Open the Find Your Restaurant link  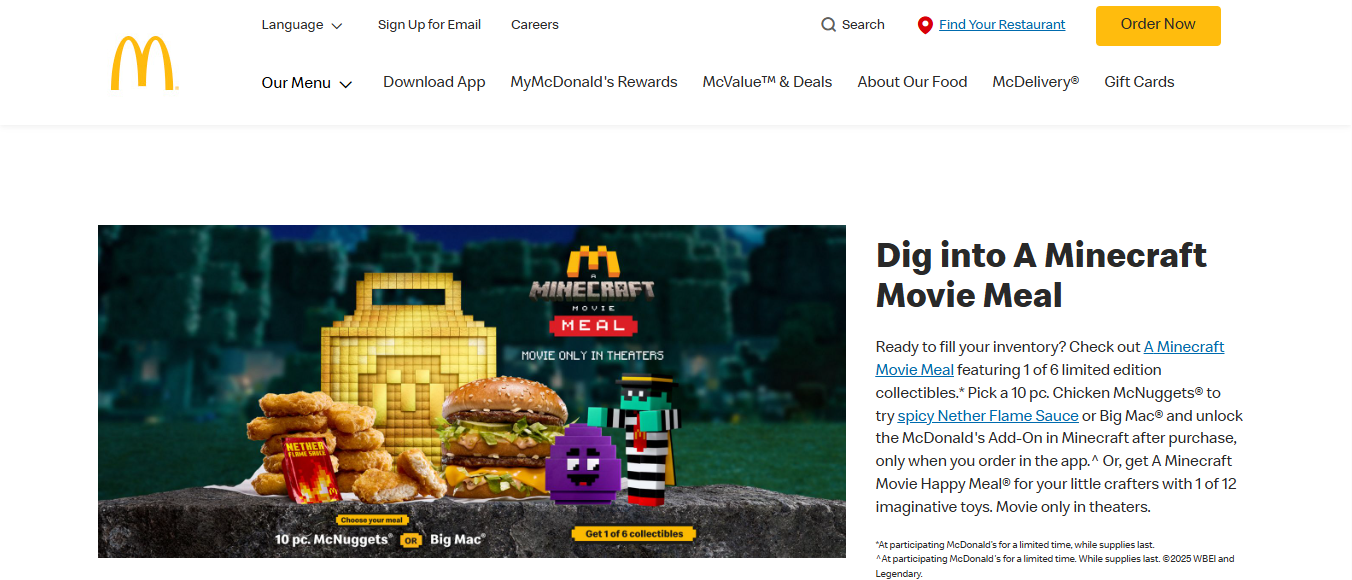[1001, 24]
